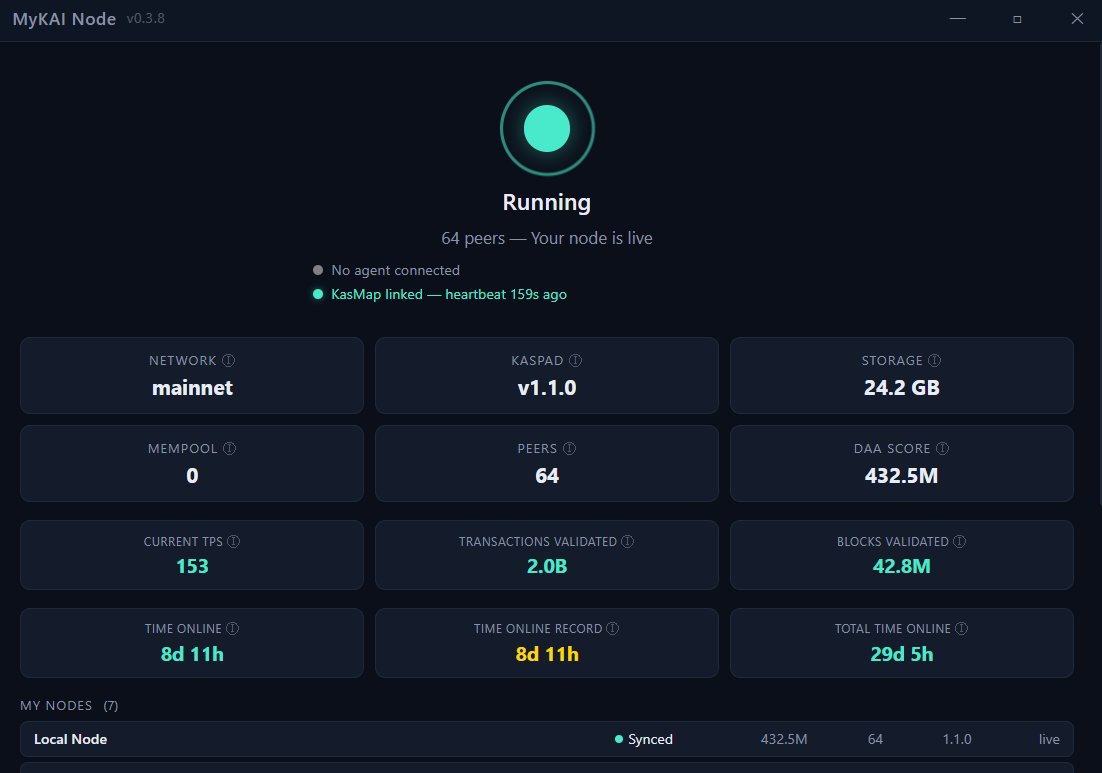Click the 64 peers value in Local Node row
The image size is (1102, 773).
point(875,739)
